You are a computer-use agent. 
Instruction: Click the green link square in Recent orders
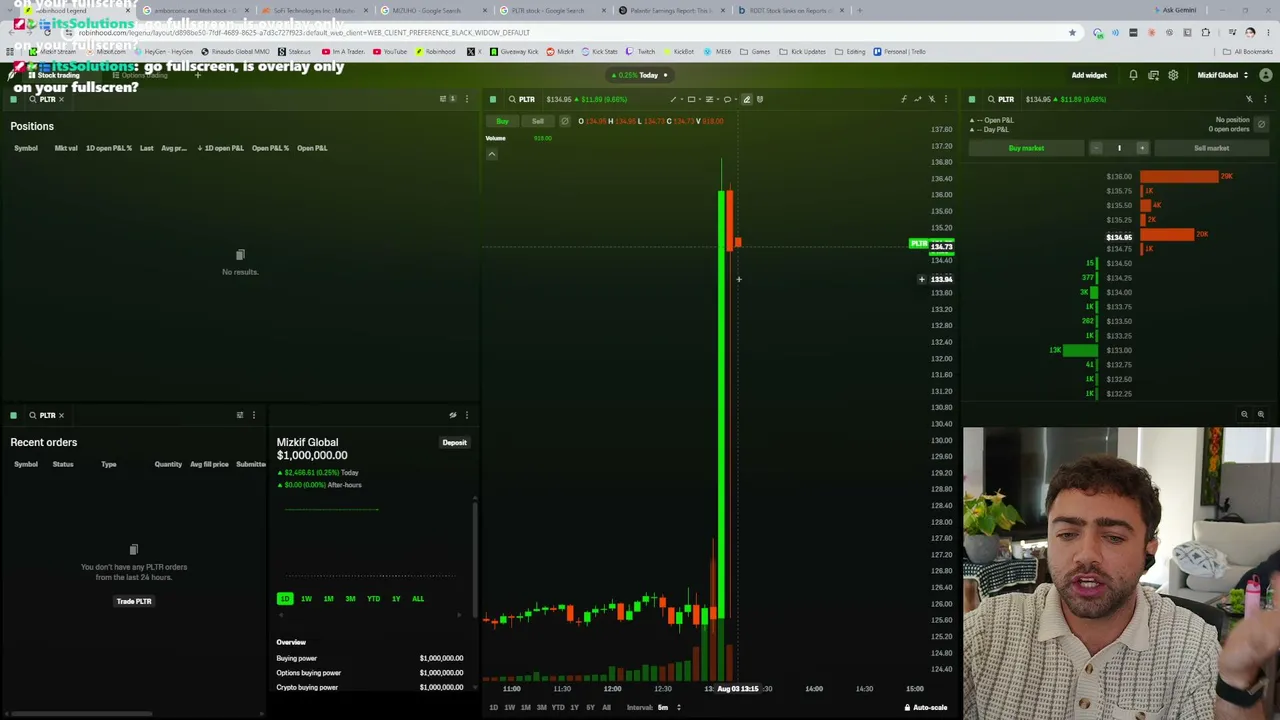pos(13,415)
